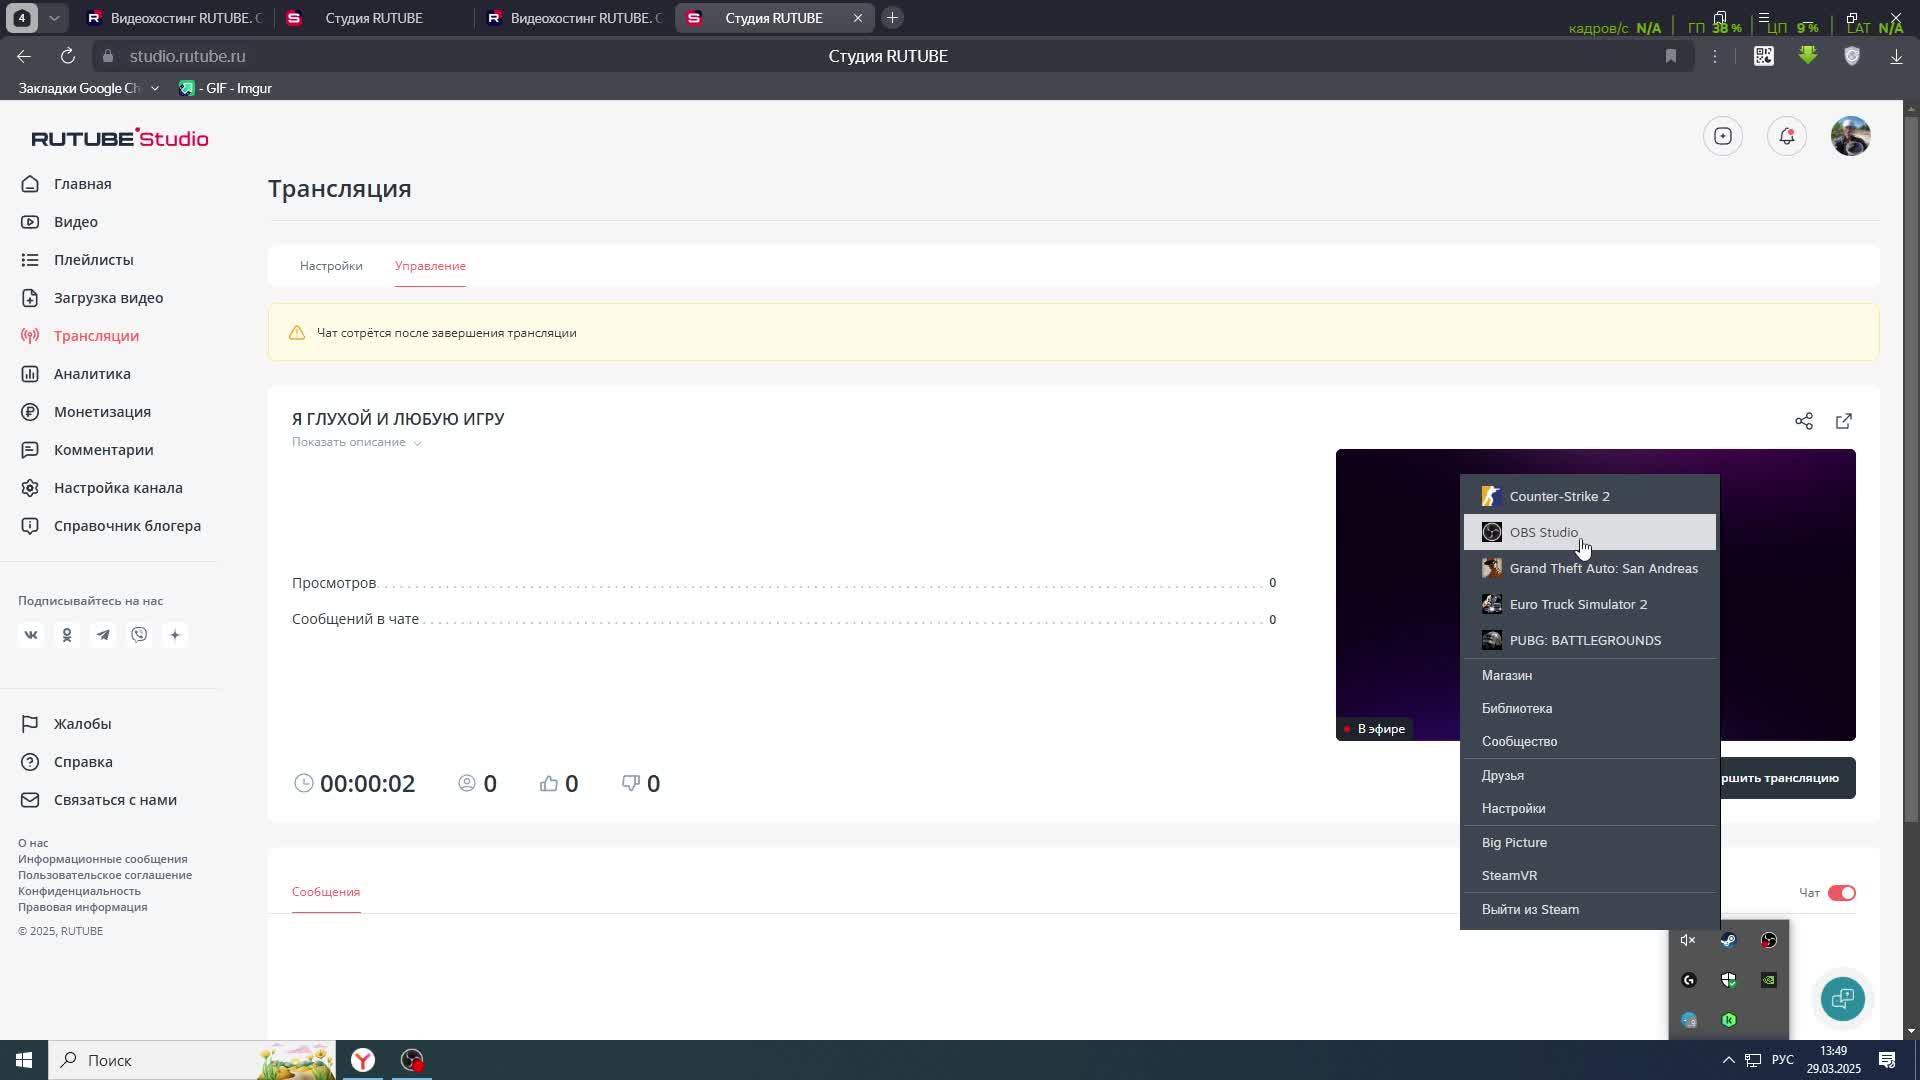Select Counter-Strike 2 in Steam menu
Viewport: 1920px width, 1080px height.
tap(1590, 496)
